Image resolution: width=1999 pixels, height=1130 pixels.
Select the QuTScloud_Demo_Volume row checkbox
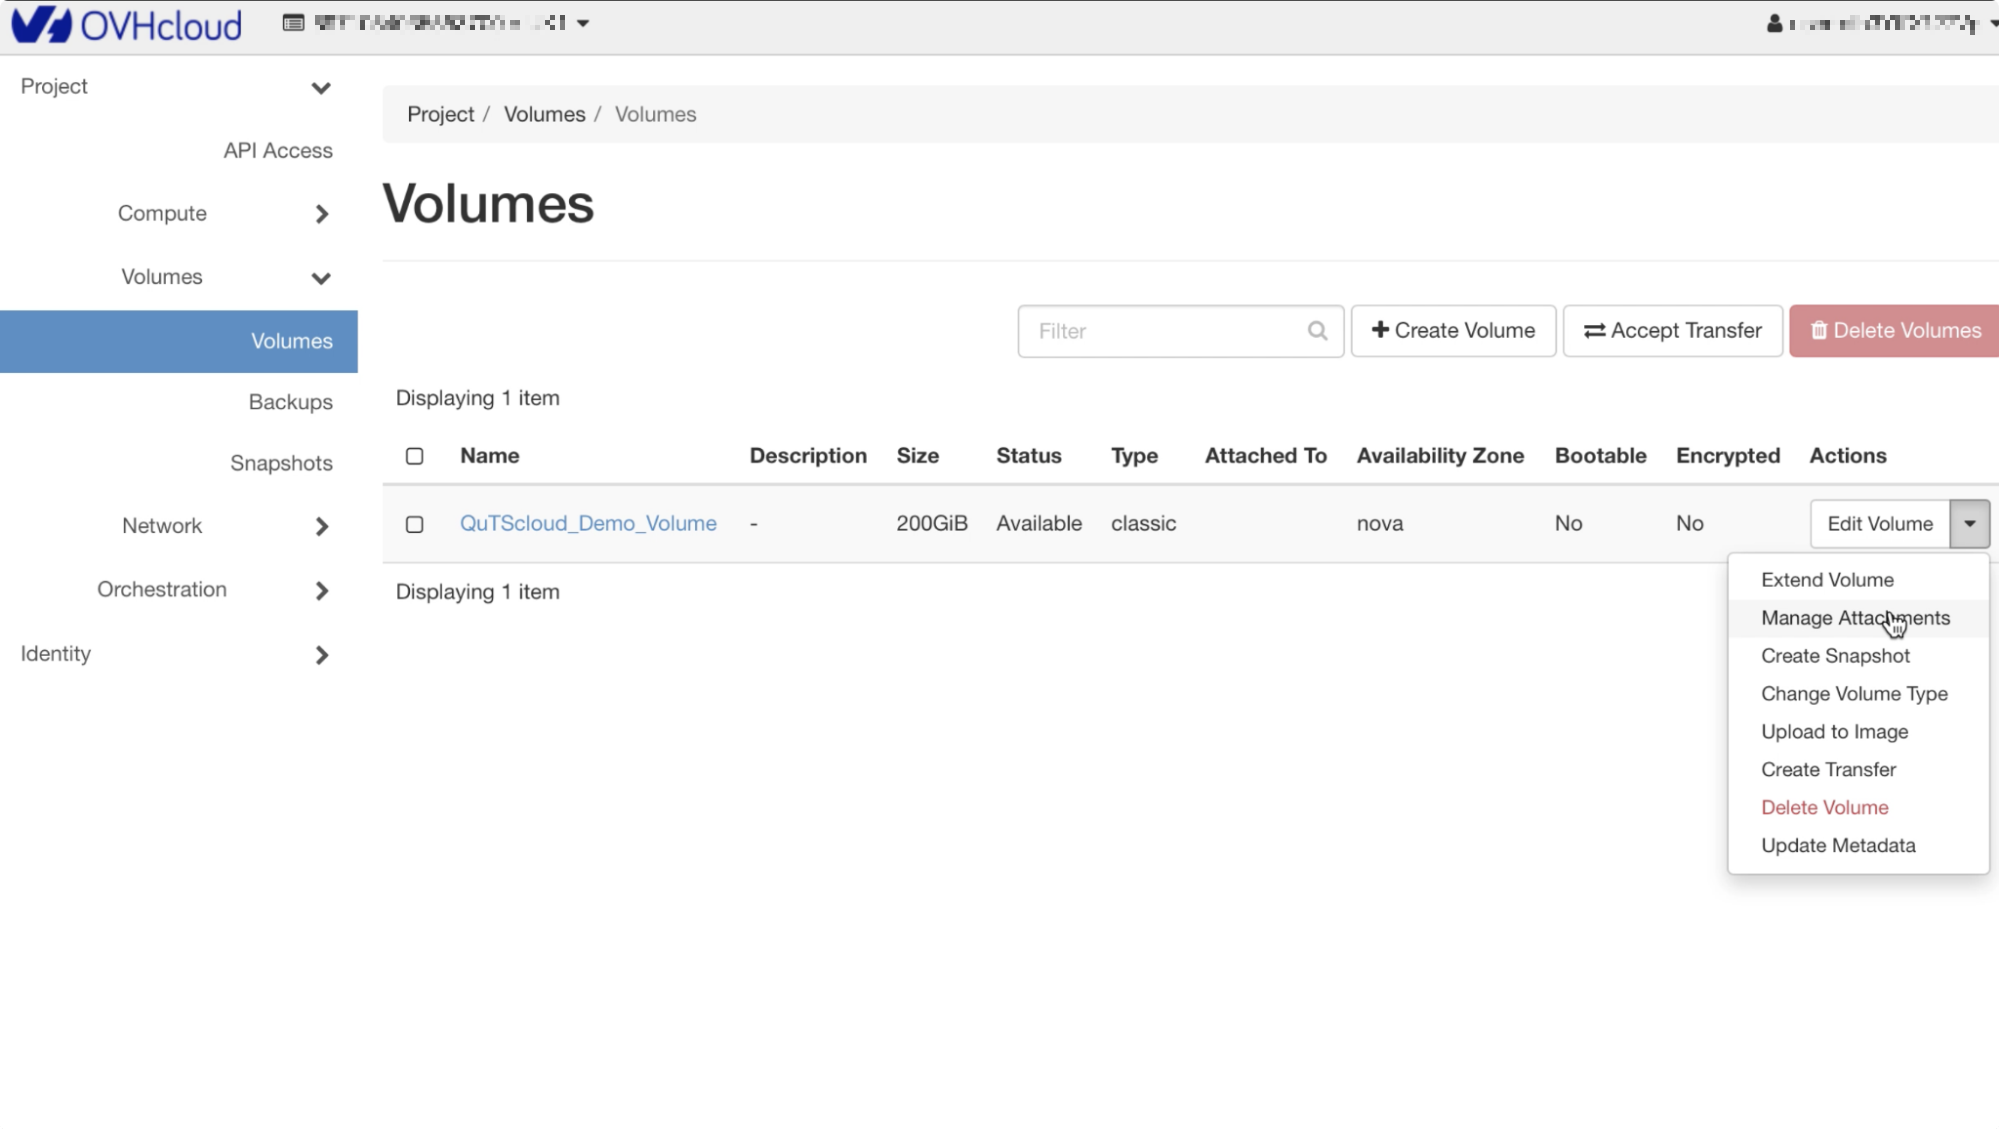click(x=414, y=524)
